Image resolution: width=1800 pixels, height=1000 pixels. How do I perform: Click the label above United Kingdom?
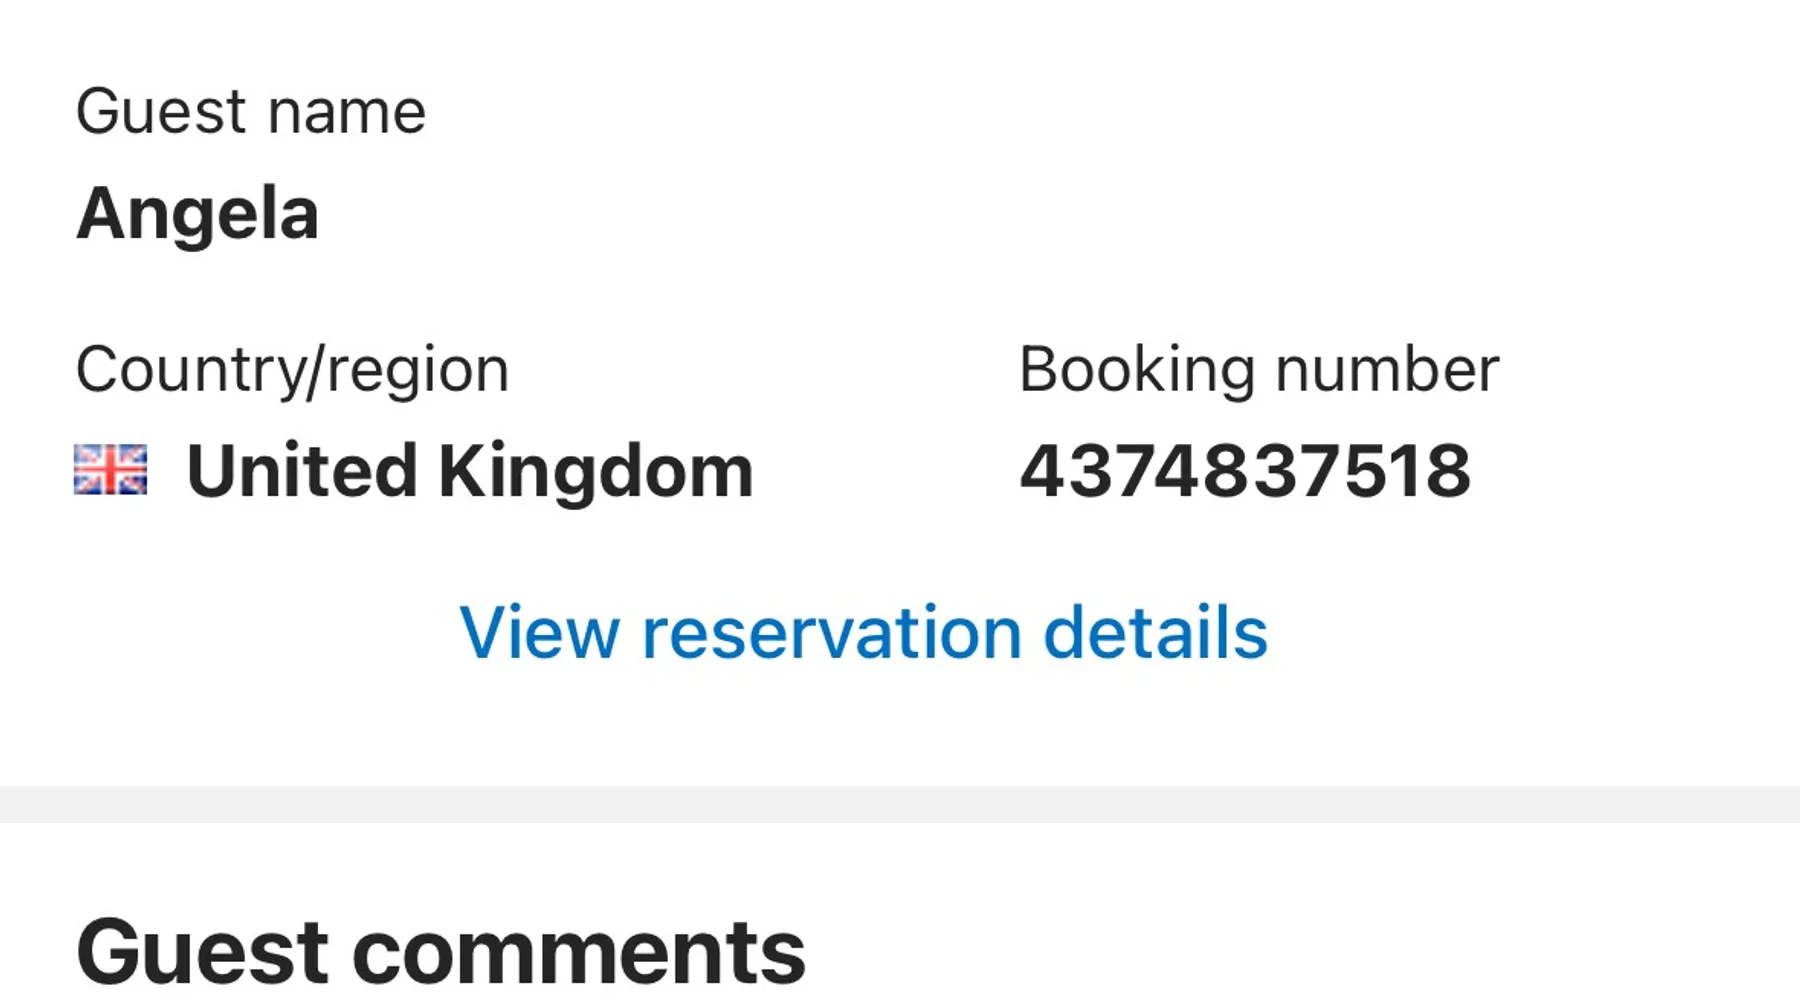[292, 370]
